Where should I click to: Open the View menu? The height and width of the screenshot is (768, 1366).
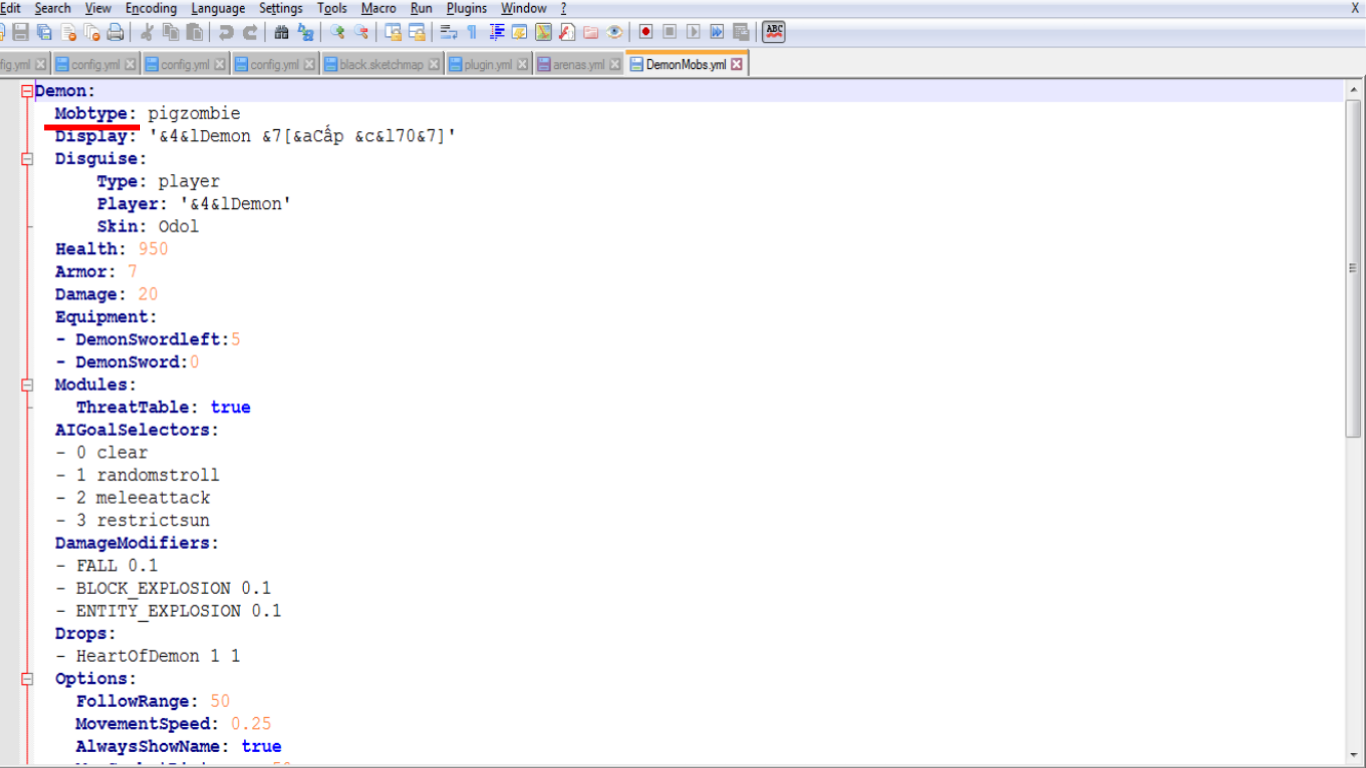[x=98, y=8]
